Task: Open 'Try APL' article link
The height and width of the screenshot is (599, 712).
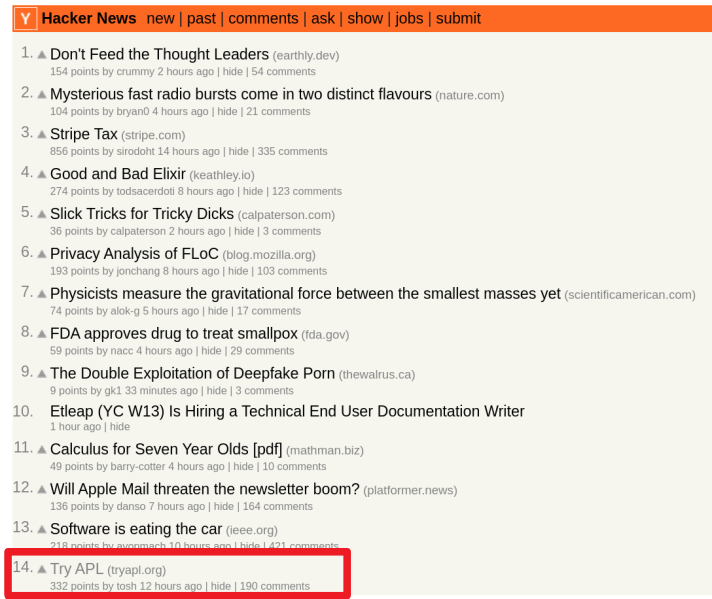Action: pyautogui.click(x=77, y=569)
